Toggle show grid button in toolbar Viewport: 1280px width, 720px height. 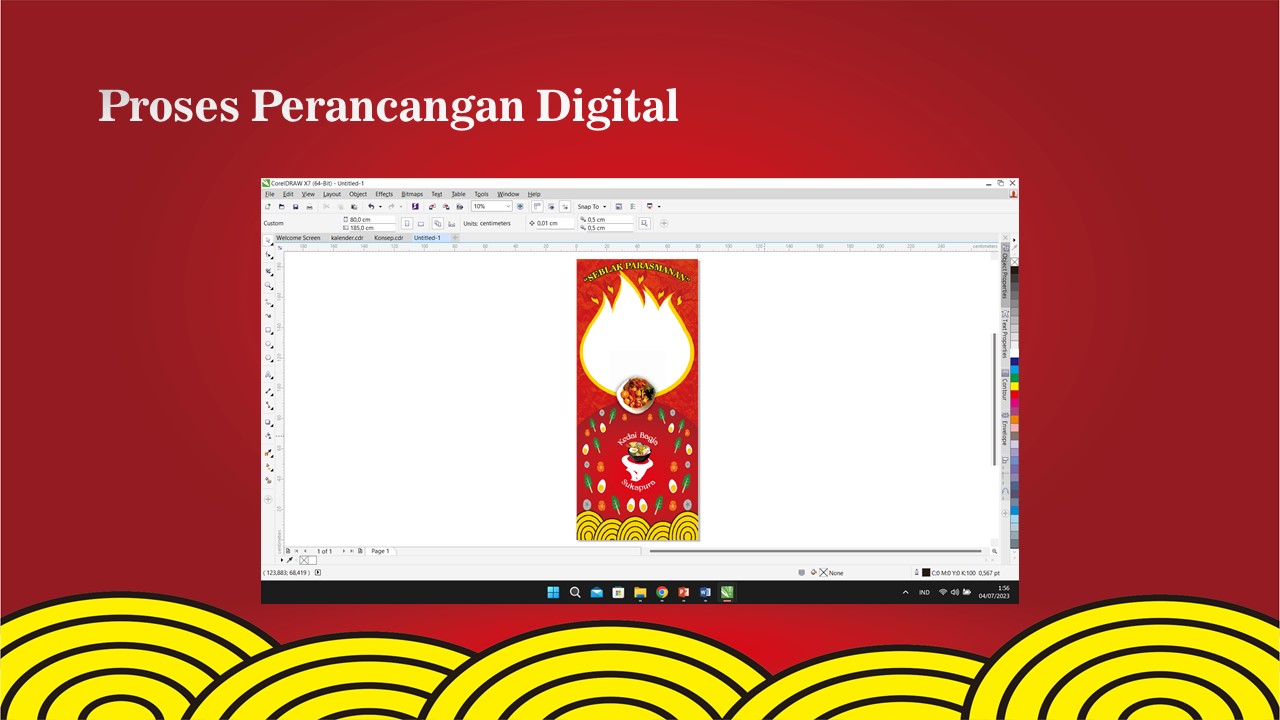[x=551, y=206]
